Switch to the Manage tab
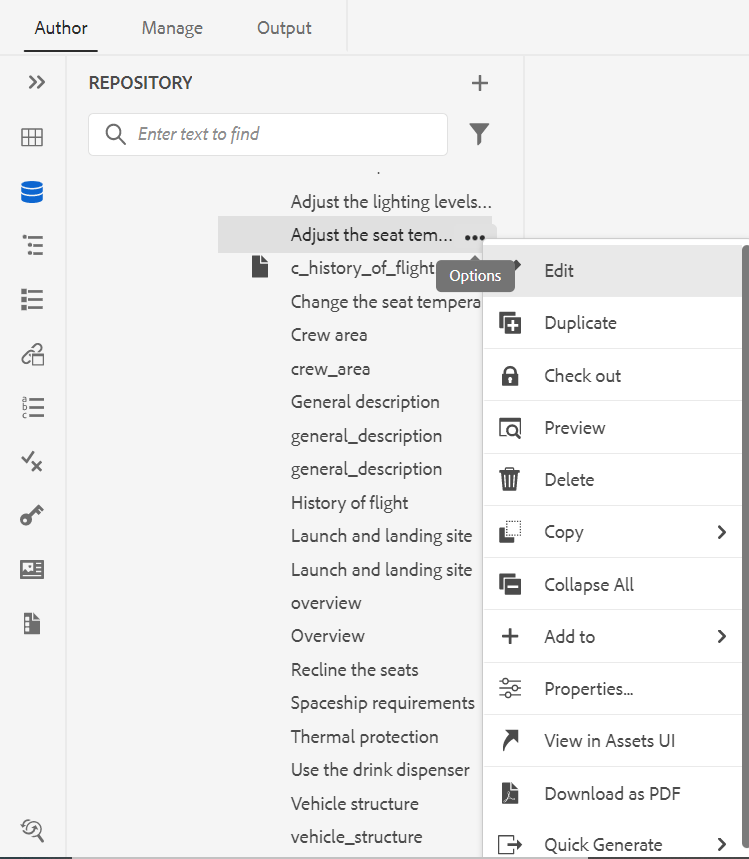This screenshot has height=859, width=749. pos(172,28)
